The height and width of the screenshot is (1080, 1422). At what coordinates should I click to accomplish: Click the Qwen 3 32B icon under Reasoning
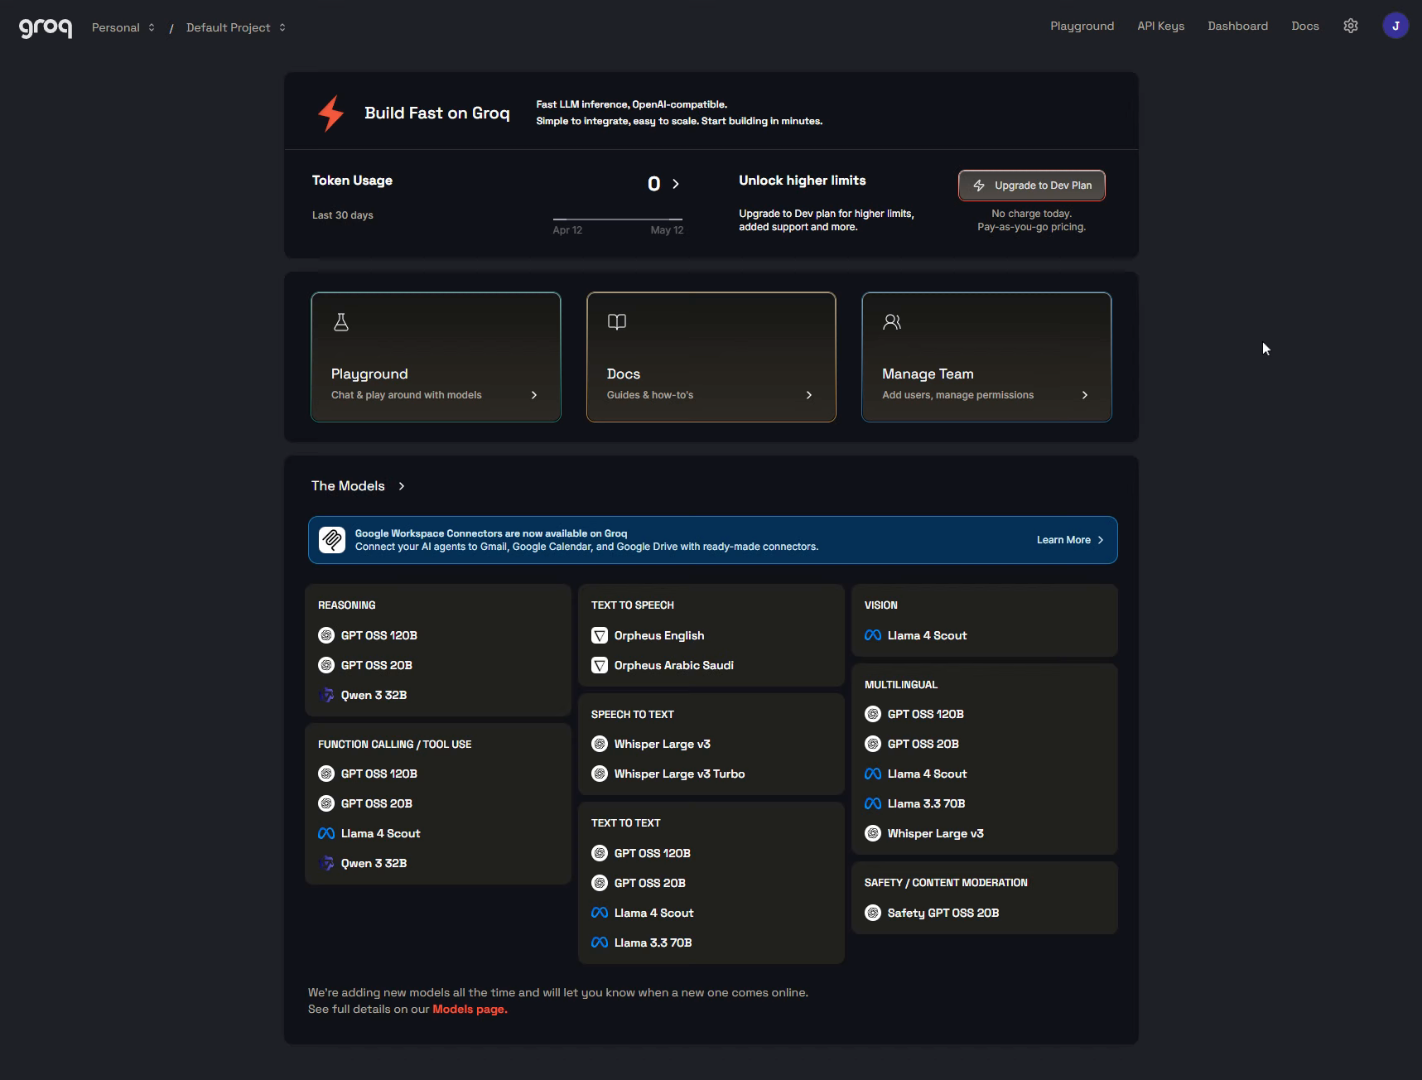pyautogui.click(x=326, y=695)
